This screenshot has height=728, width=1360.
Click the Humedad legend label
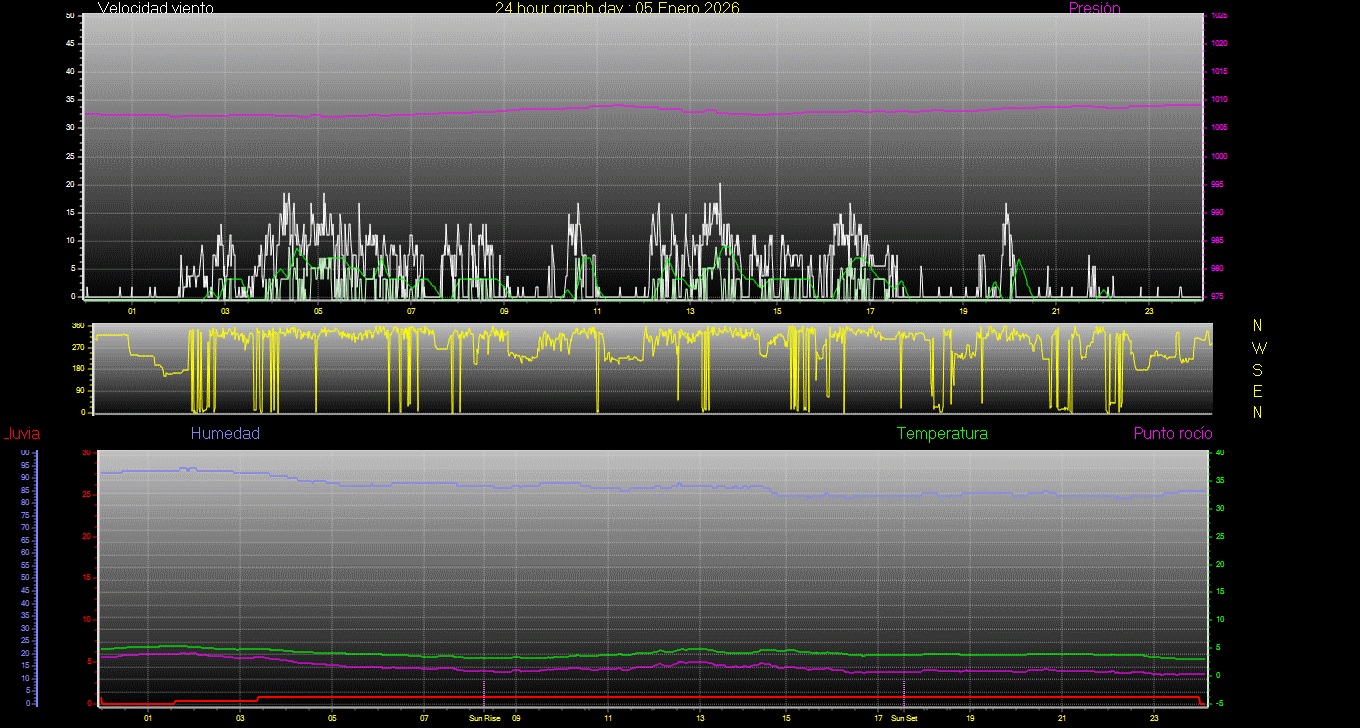point(225,433)
